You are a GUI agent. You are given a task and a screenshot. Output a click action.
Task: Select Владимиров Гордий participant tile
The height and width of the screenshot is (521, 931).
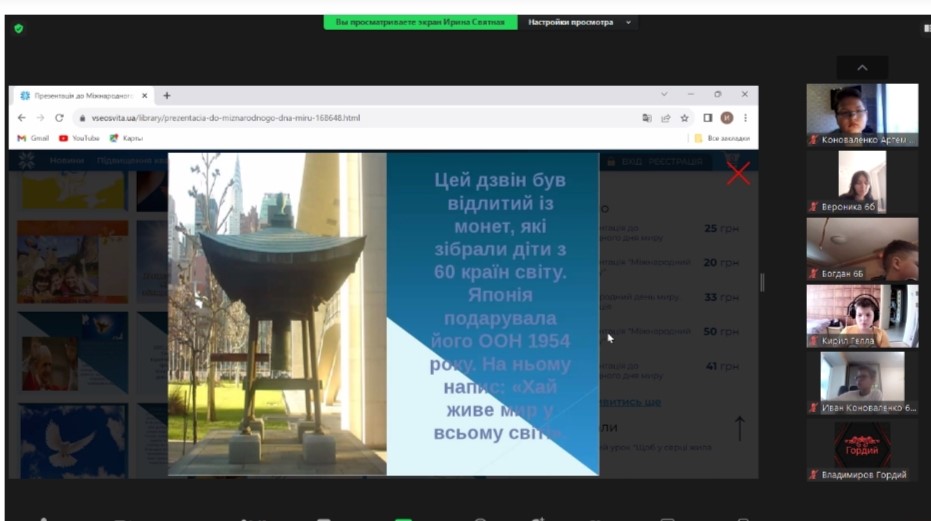coord(862,450)
